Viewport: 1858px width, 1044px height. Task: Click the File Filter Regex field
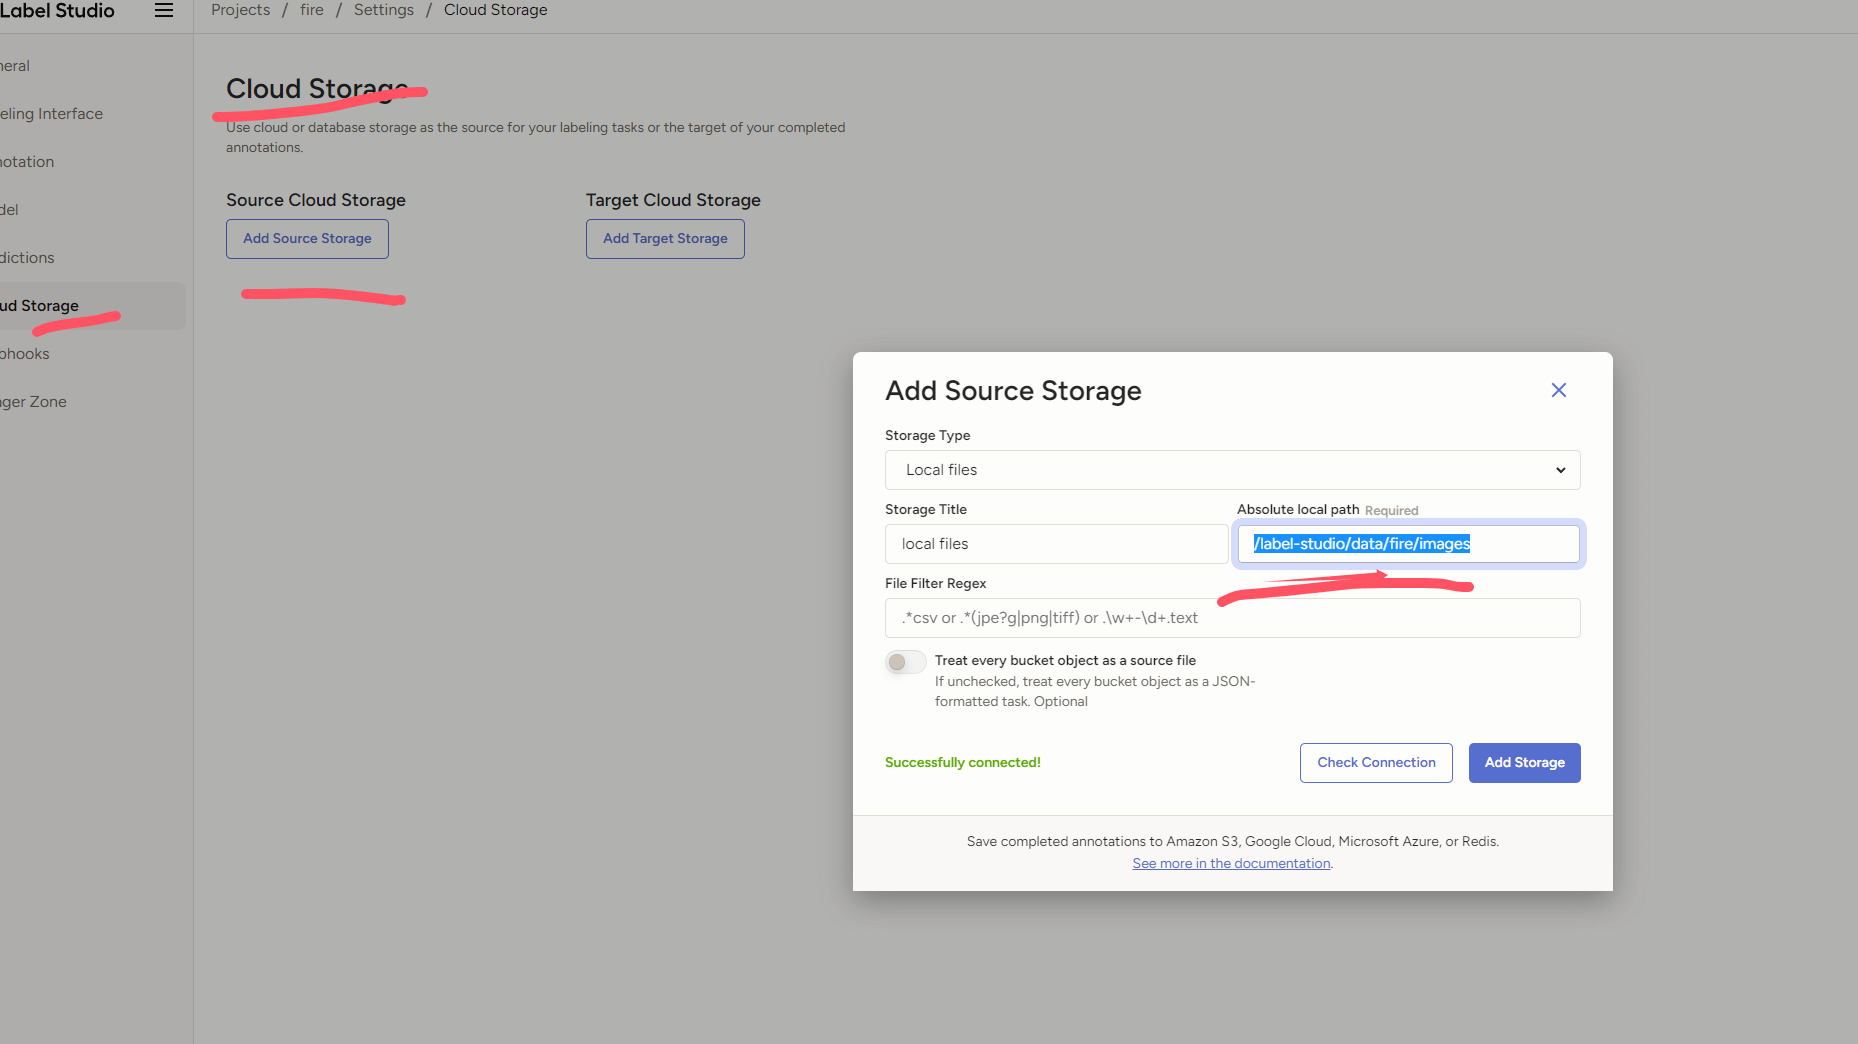(1232, 618)
